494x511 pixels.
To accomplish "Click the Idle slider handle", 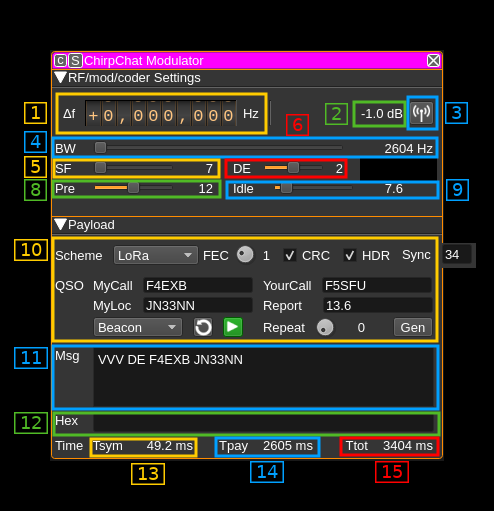I will 286,188.
